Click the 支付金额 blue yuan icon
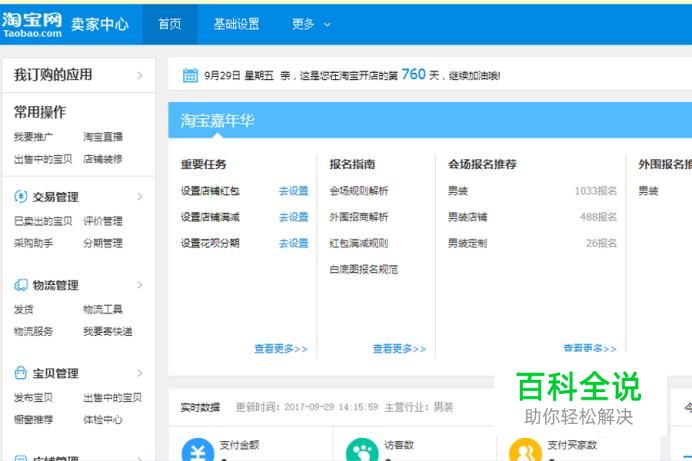The image size is (692, 461). pyautogui.click(x=198, y=450)
